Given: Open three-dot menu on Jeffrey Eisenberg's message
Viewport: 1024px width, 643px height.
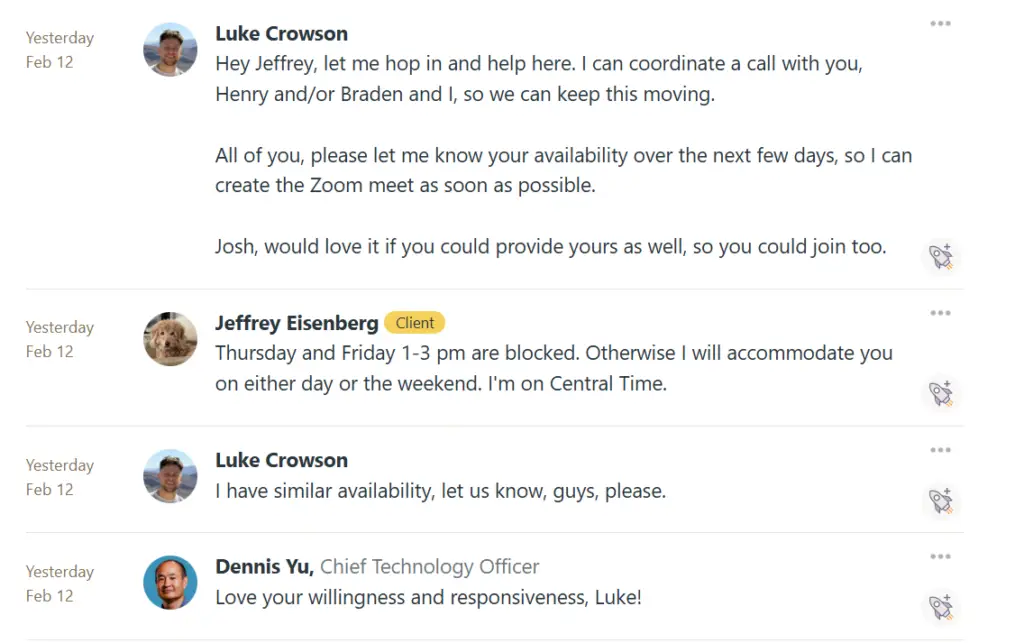Looking at the screenshot, I should point(940,313).
